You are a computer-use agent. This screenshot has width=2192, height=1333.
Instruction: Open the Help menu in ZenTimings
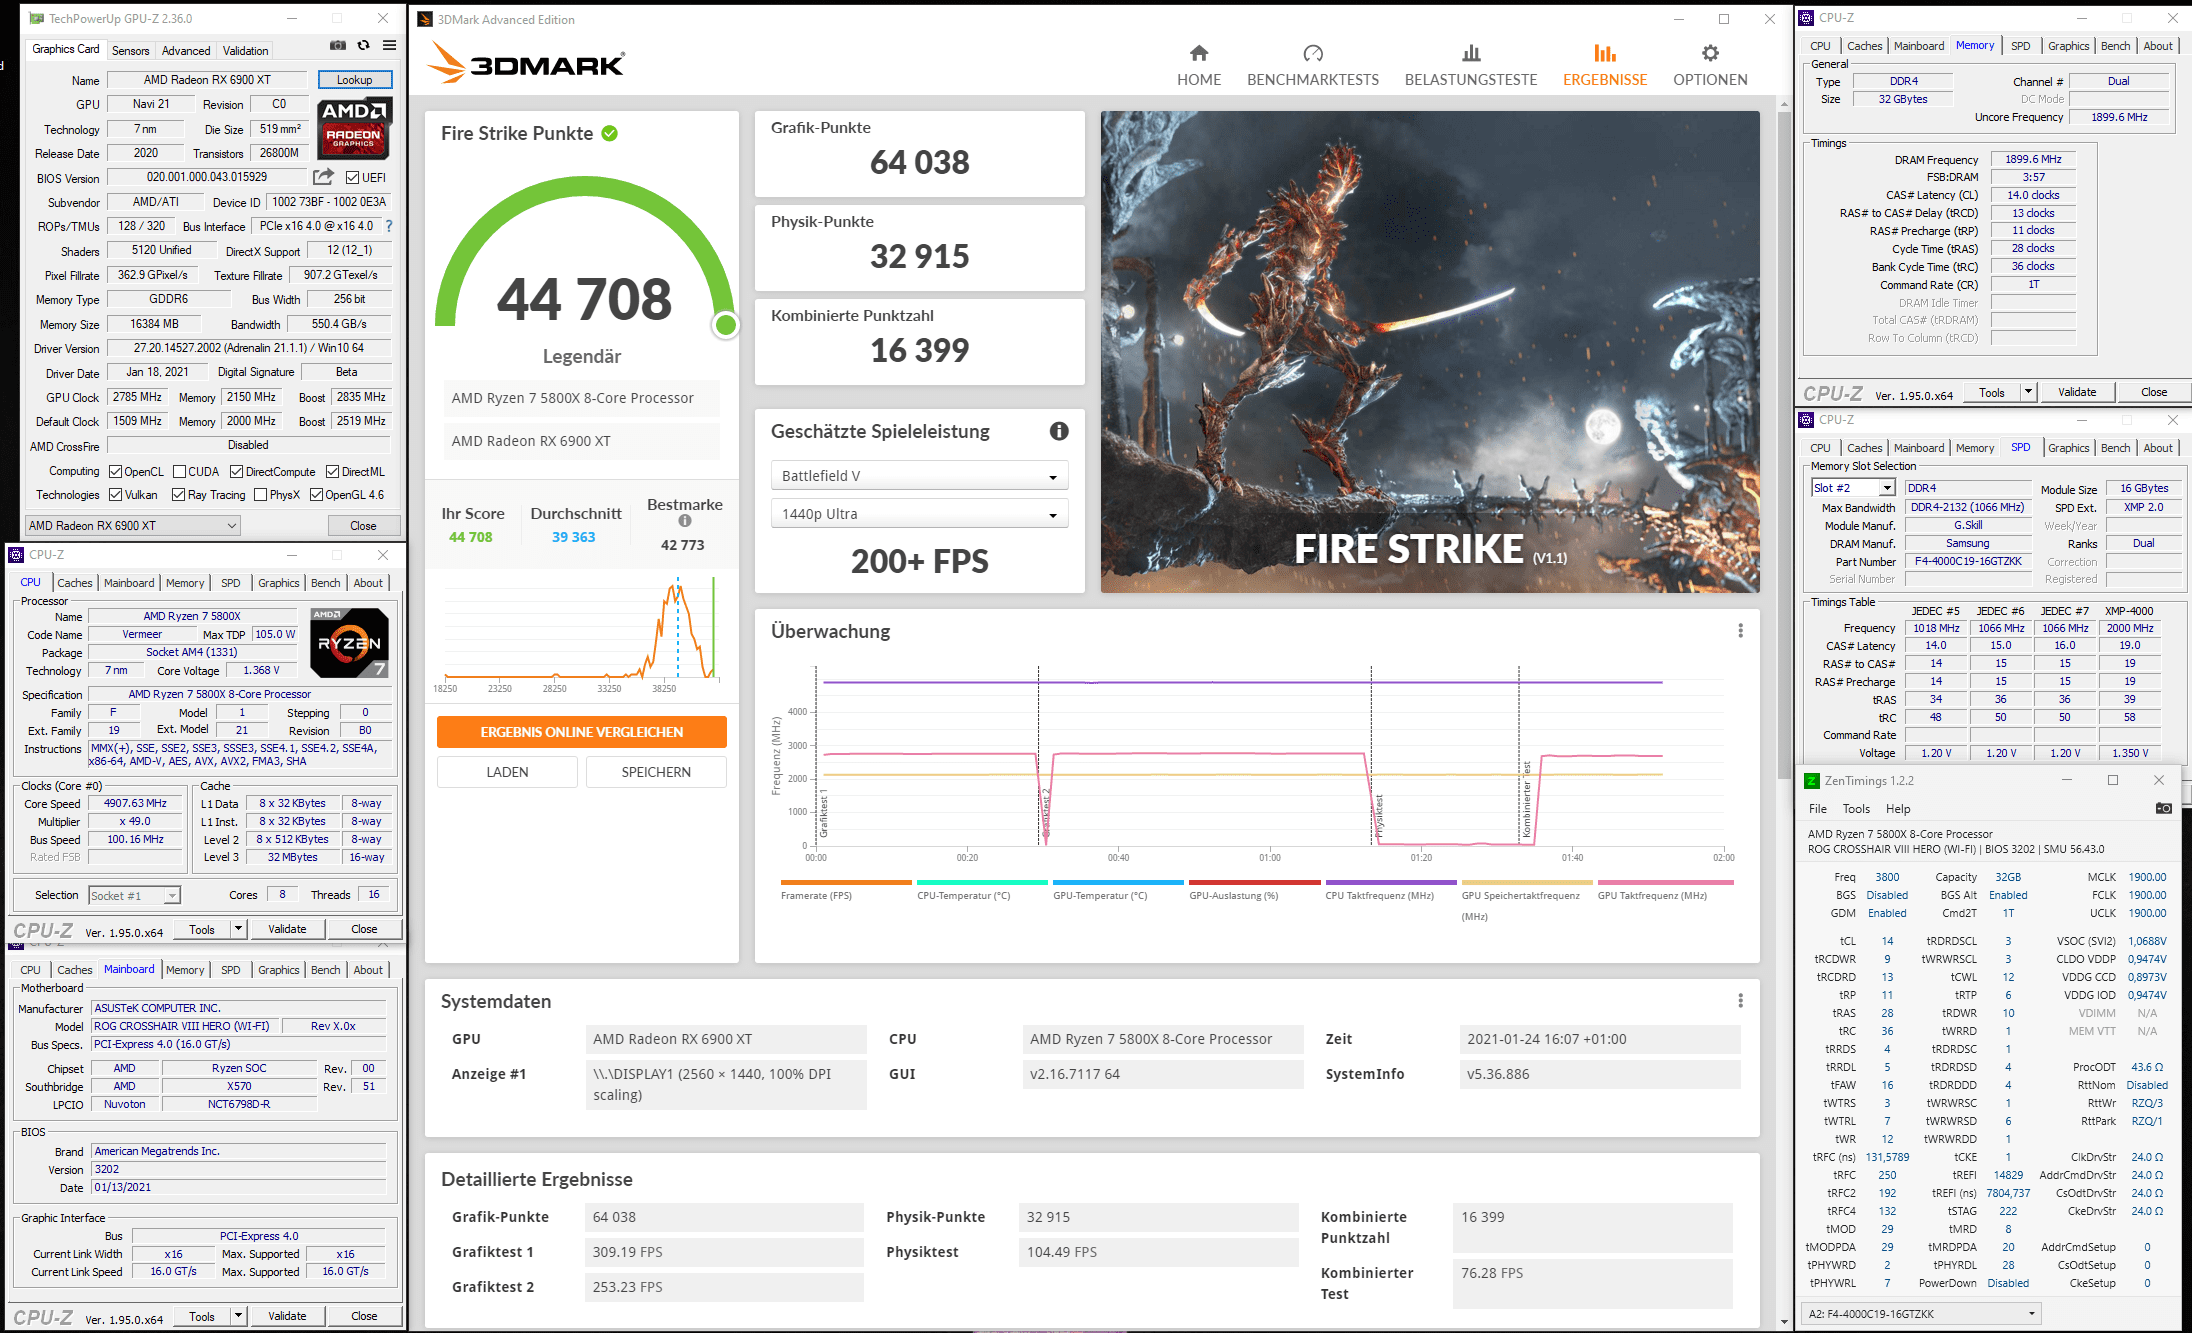click(1898, 809)
